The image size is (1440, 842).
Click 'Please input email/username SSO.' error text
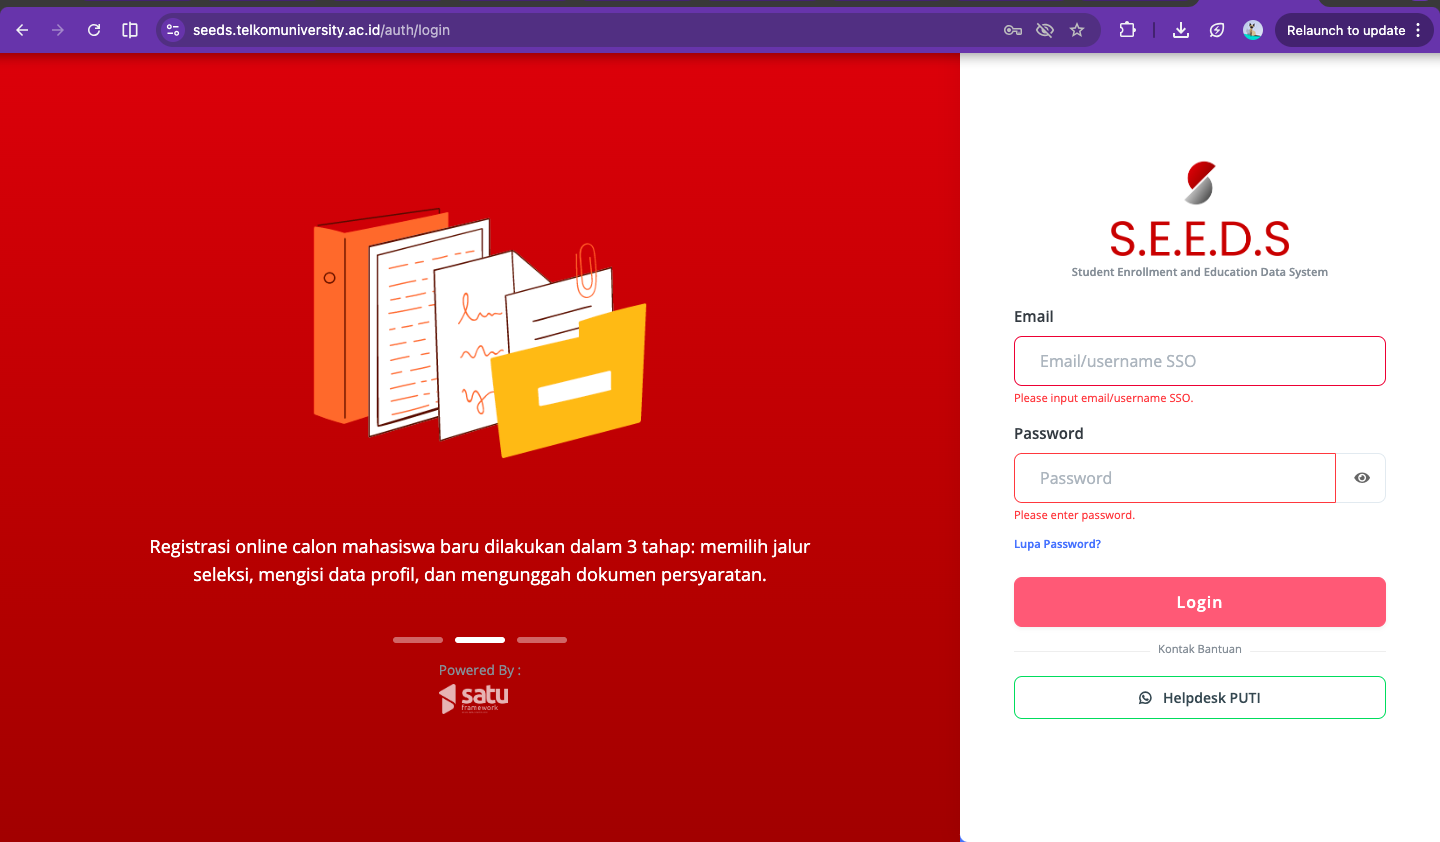pyautogui.click(x=1104, y=398)
